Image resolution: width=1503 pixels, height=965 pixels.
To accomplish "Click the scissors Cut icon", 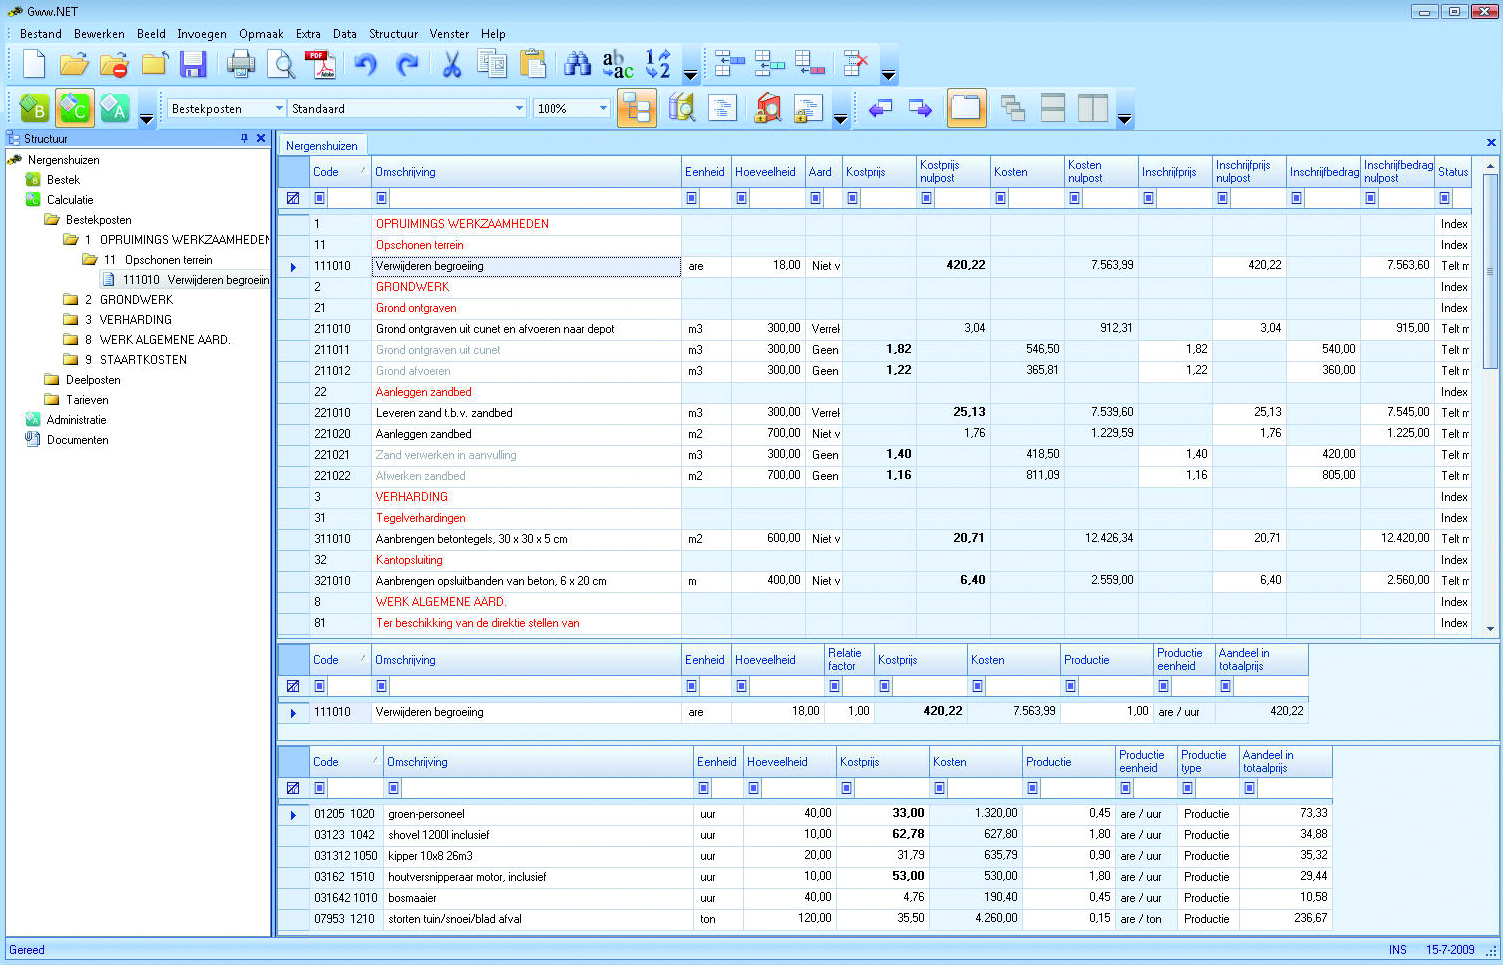I will point(451,65).
